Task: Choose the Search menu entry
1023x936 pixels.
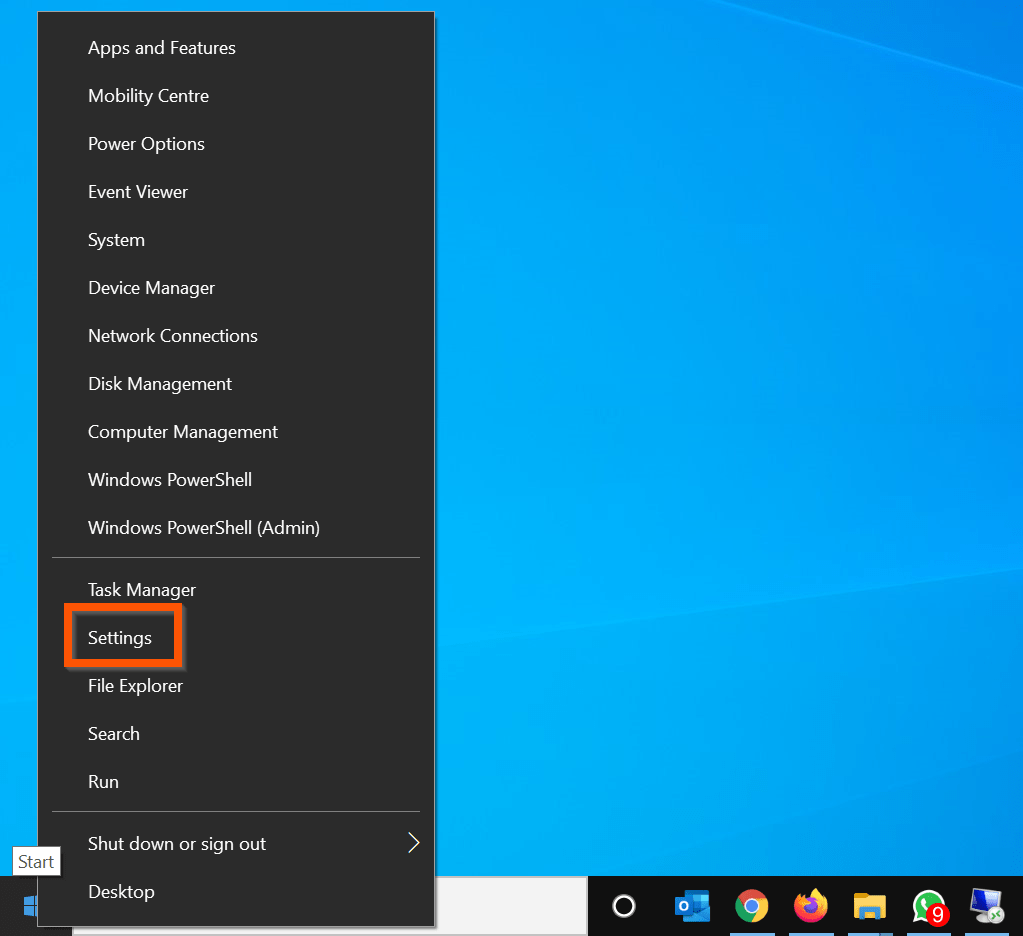Action: 236,734
